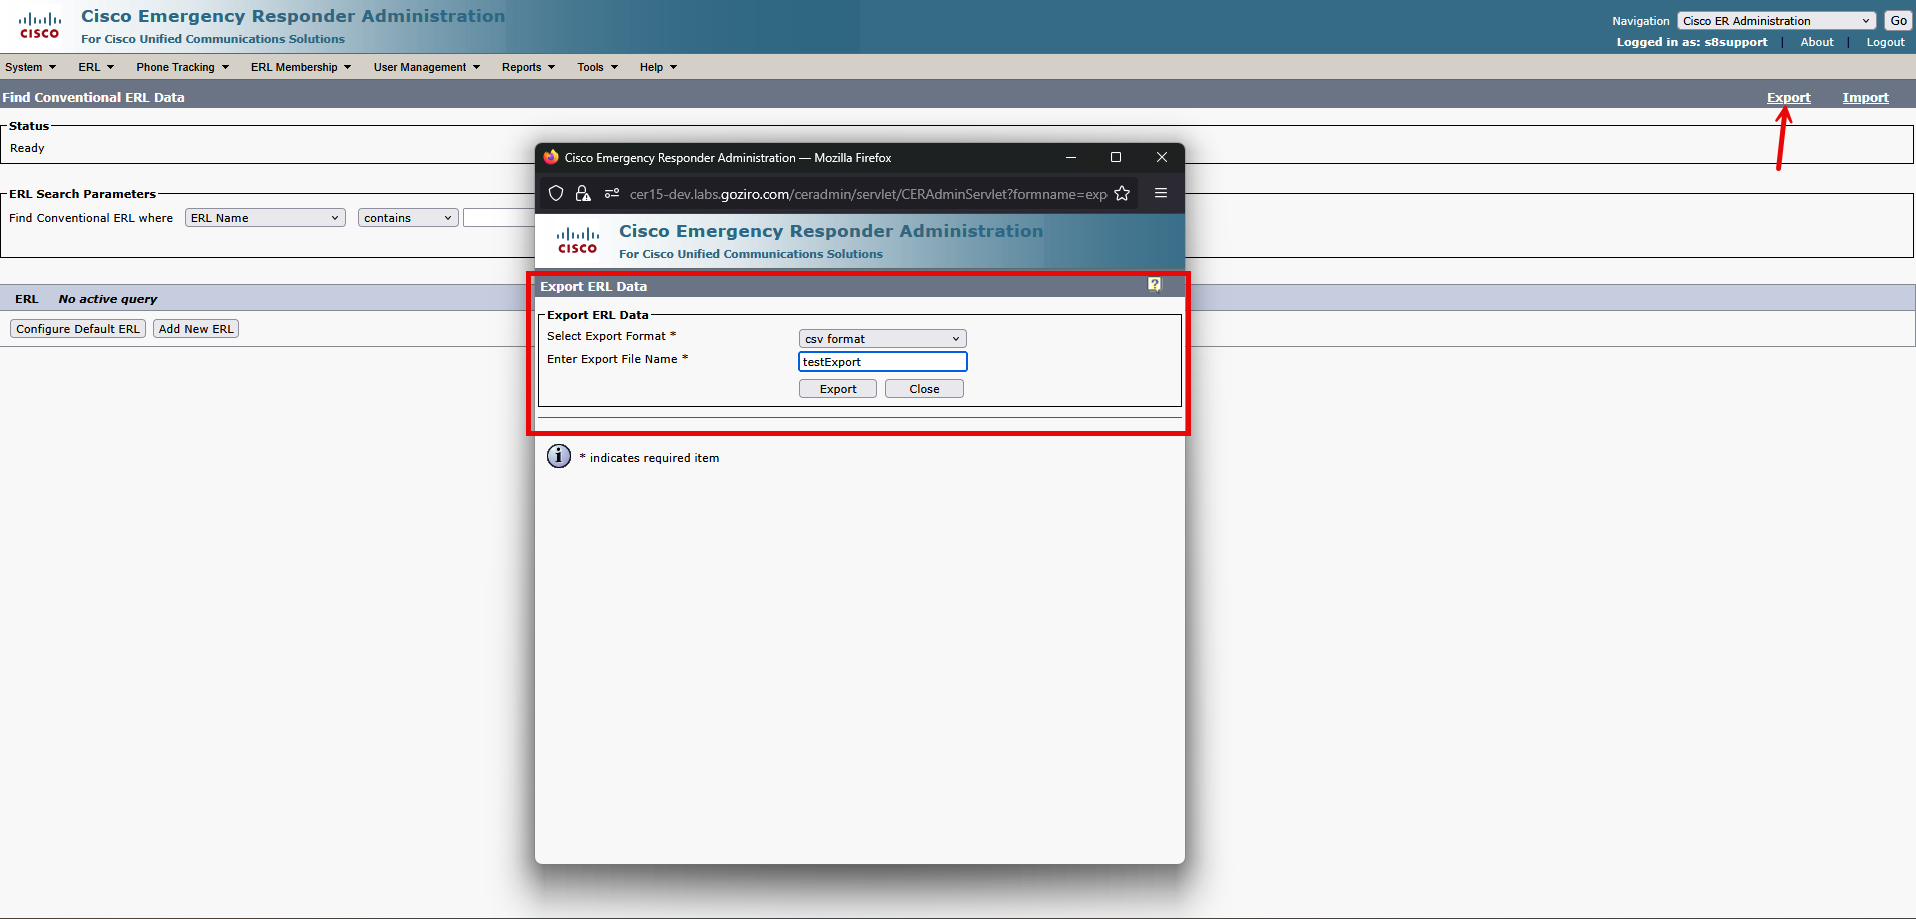Open the Select Export Format dropdown
Screen dimensions: 1916x919
[882, 339]
